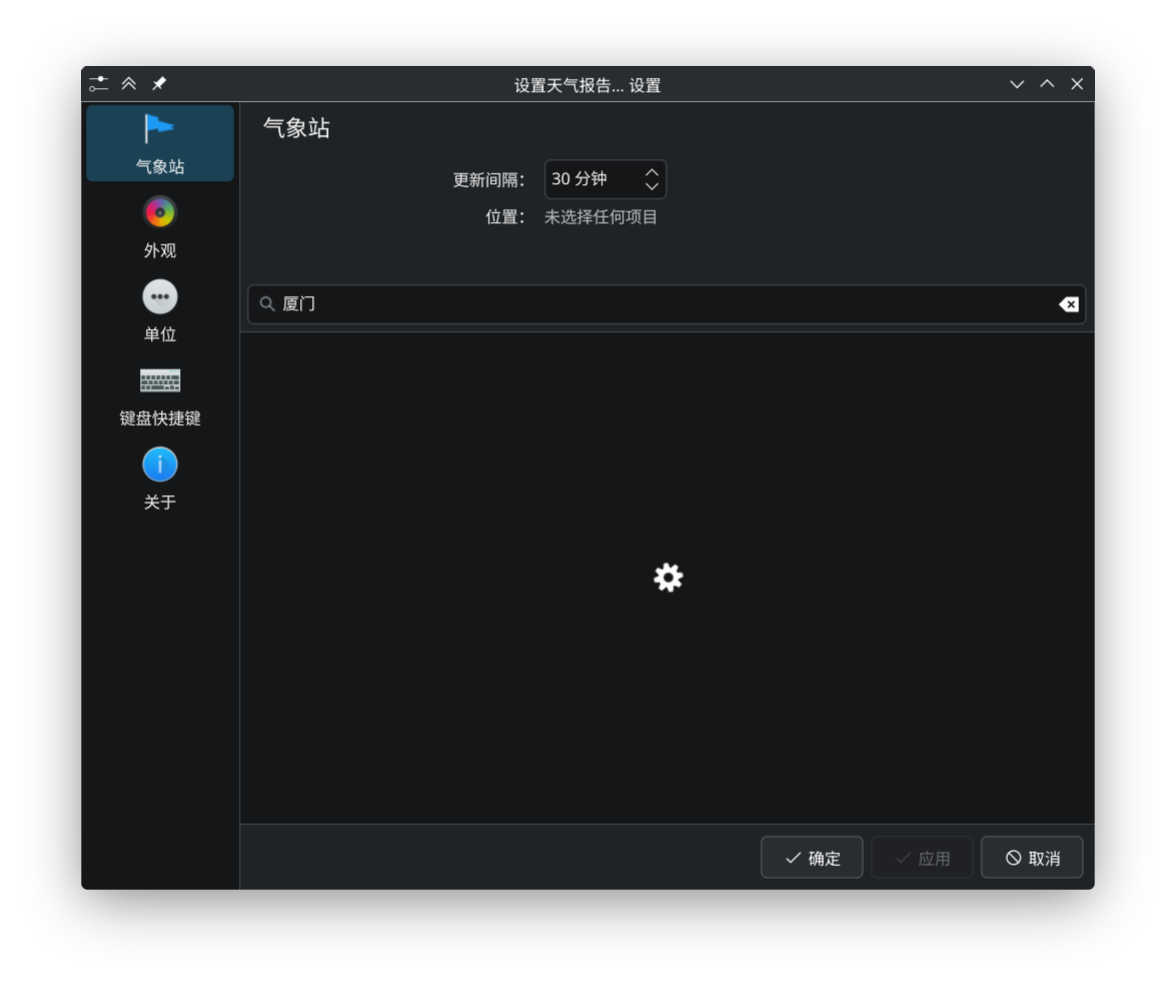Go to 键盘快捷键 keyboard shortcuts page
The height and width of the screenshot is (986, 1176).
point(160,396)
